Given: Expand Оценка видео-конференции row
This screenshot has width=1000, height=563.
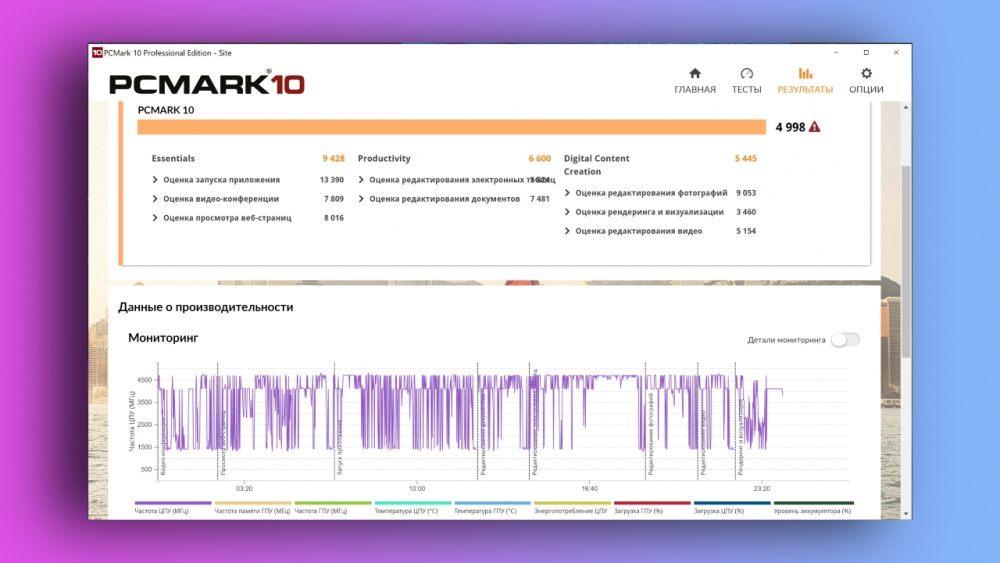Looking at the screenshot, I should tap(155, 199).
